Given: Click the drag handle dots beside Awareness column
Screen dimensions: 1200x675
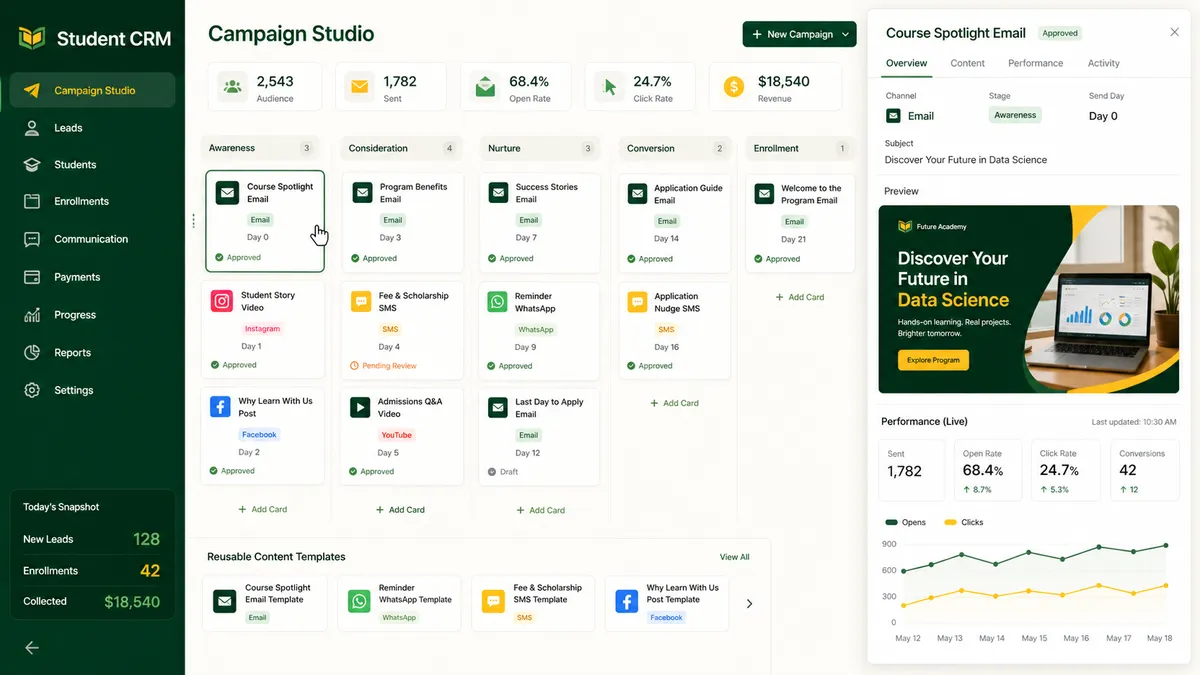Looking at the screenshot, I should (193, 221).
